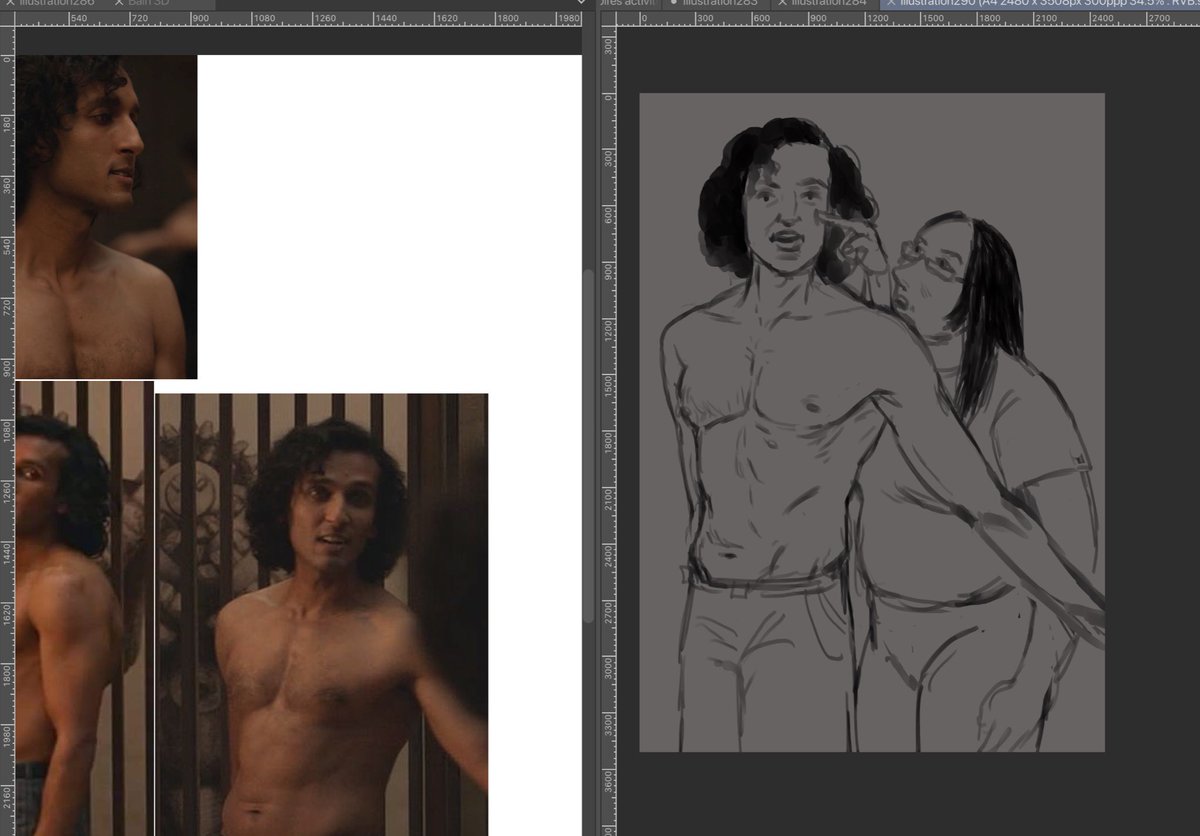Close the illustration286 tab

point(8,4)
